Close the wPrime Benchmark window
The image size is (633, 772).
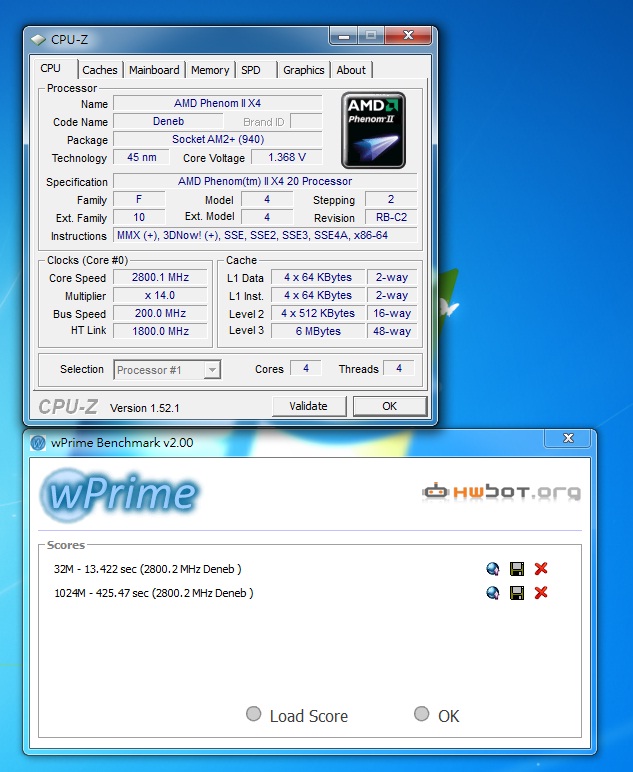tap(569, 438)
